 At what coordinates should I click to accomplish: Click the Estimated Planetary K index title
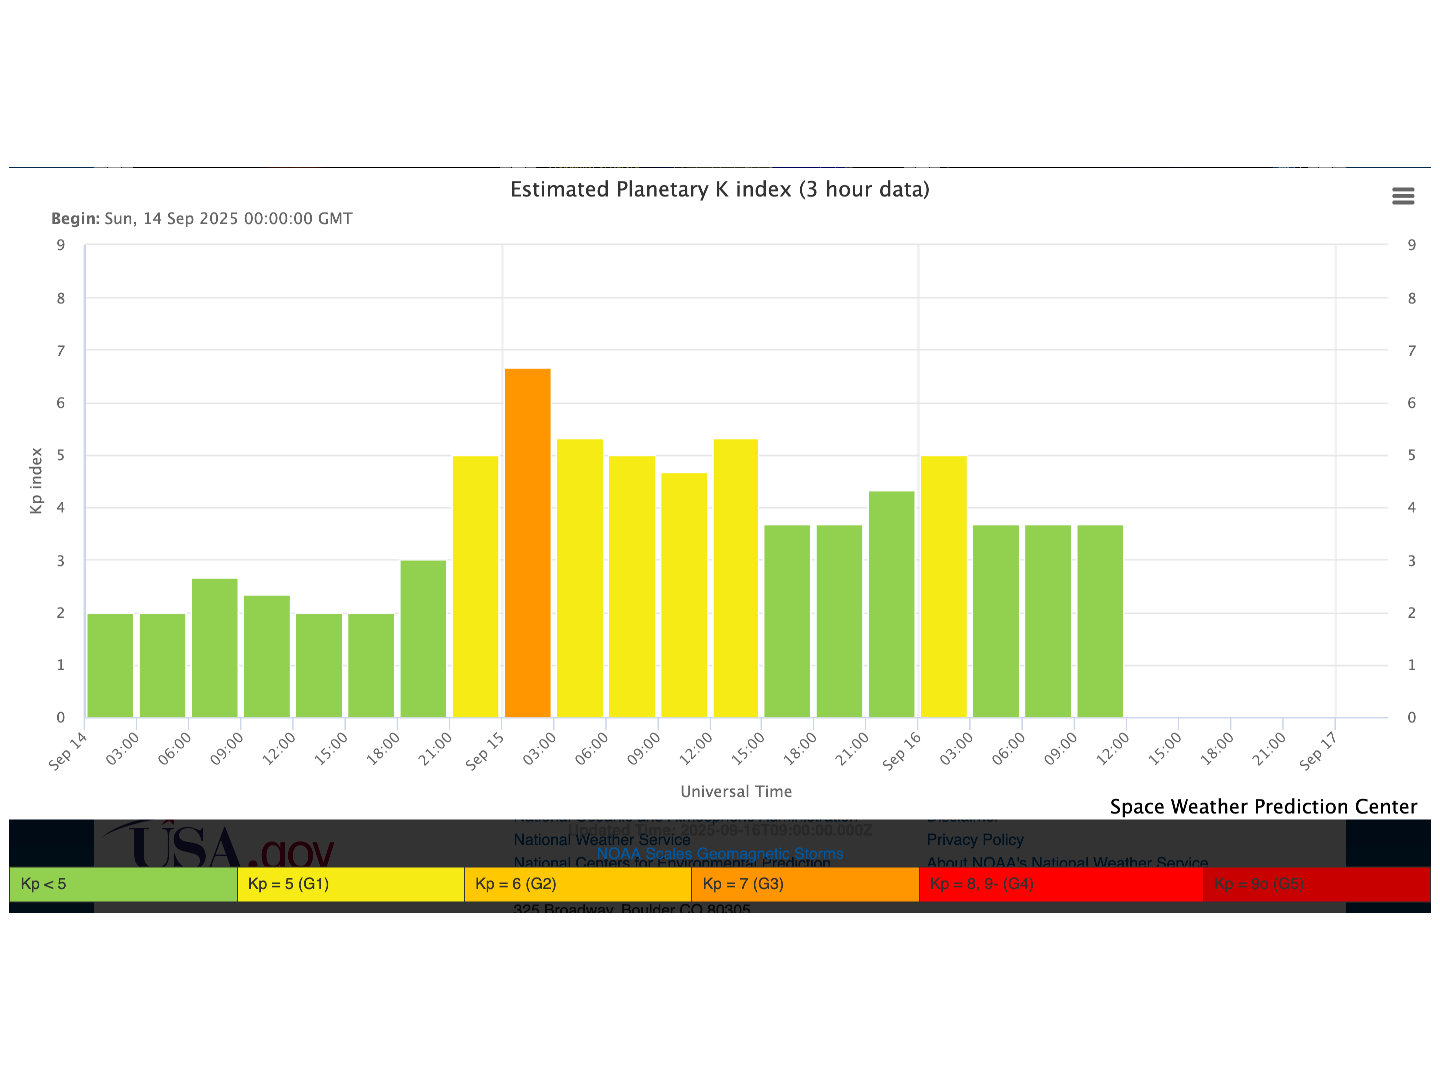click(720, 190)
